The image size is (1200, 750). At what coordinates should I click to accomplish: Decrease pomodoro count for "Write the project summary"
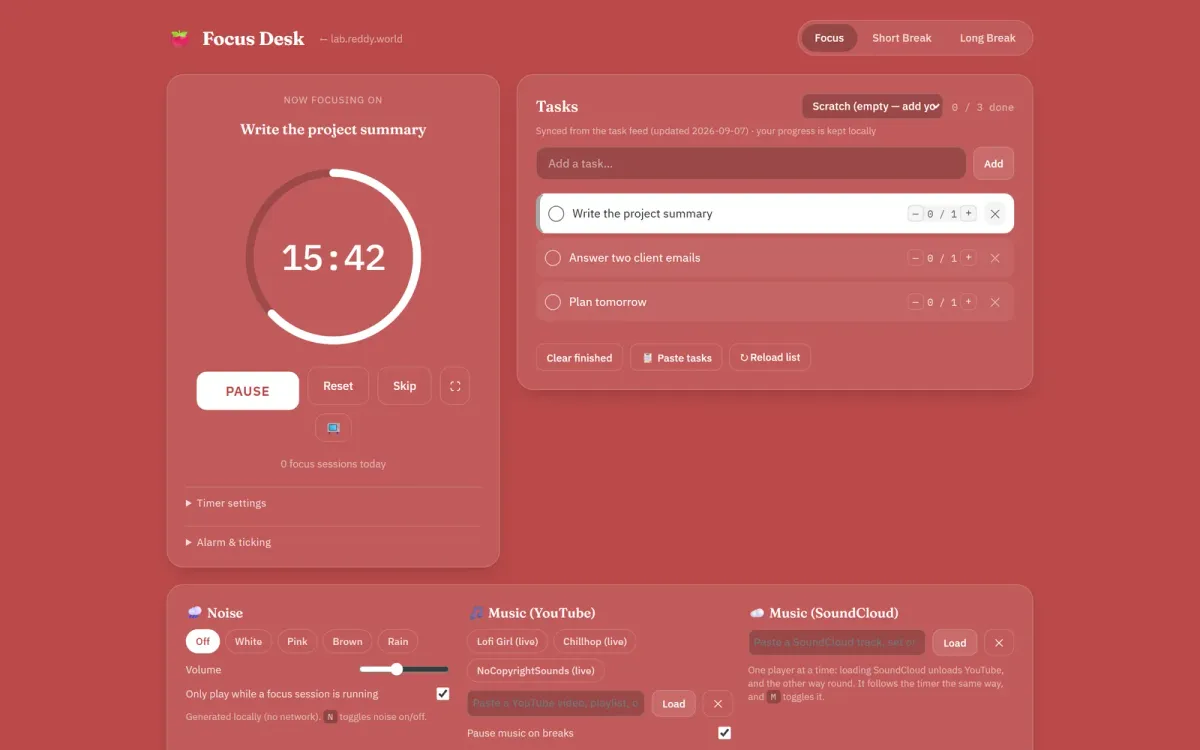pyautogui.click(x=915, y=214)
